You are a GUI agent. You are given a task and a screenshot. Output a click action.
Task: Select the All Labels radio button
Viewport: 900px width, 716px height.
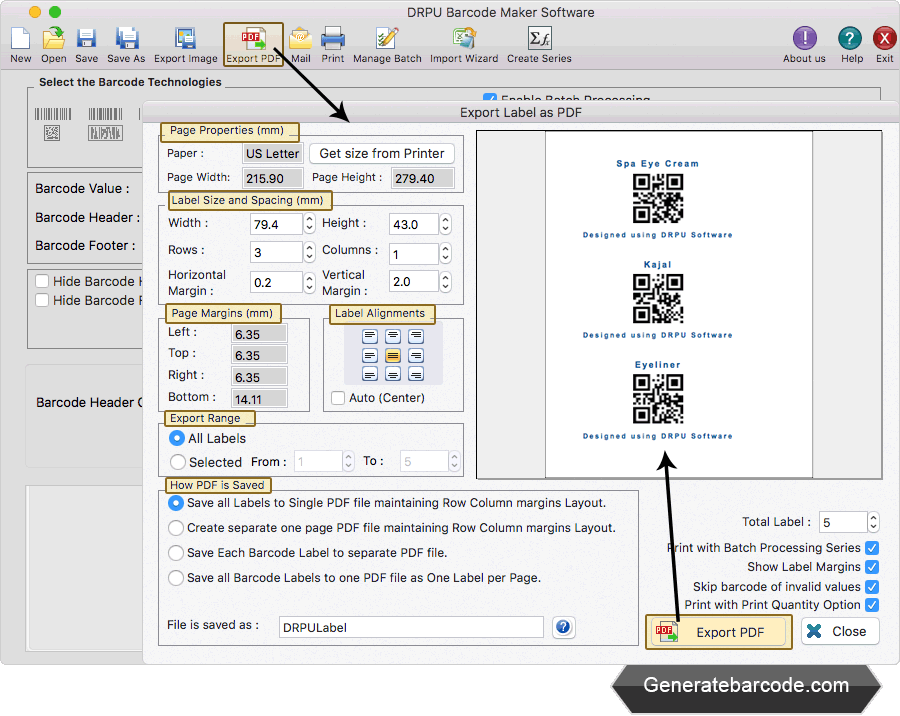[177, 438]
